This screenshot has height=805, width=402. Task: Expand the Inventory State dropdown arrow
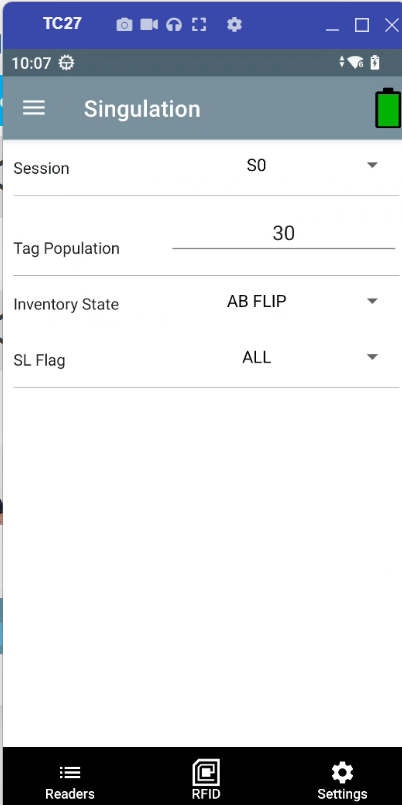(x=372, y=301)
